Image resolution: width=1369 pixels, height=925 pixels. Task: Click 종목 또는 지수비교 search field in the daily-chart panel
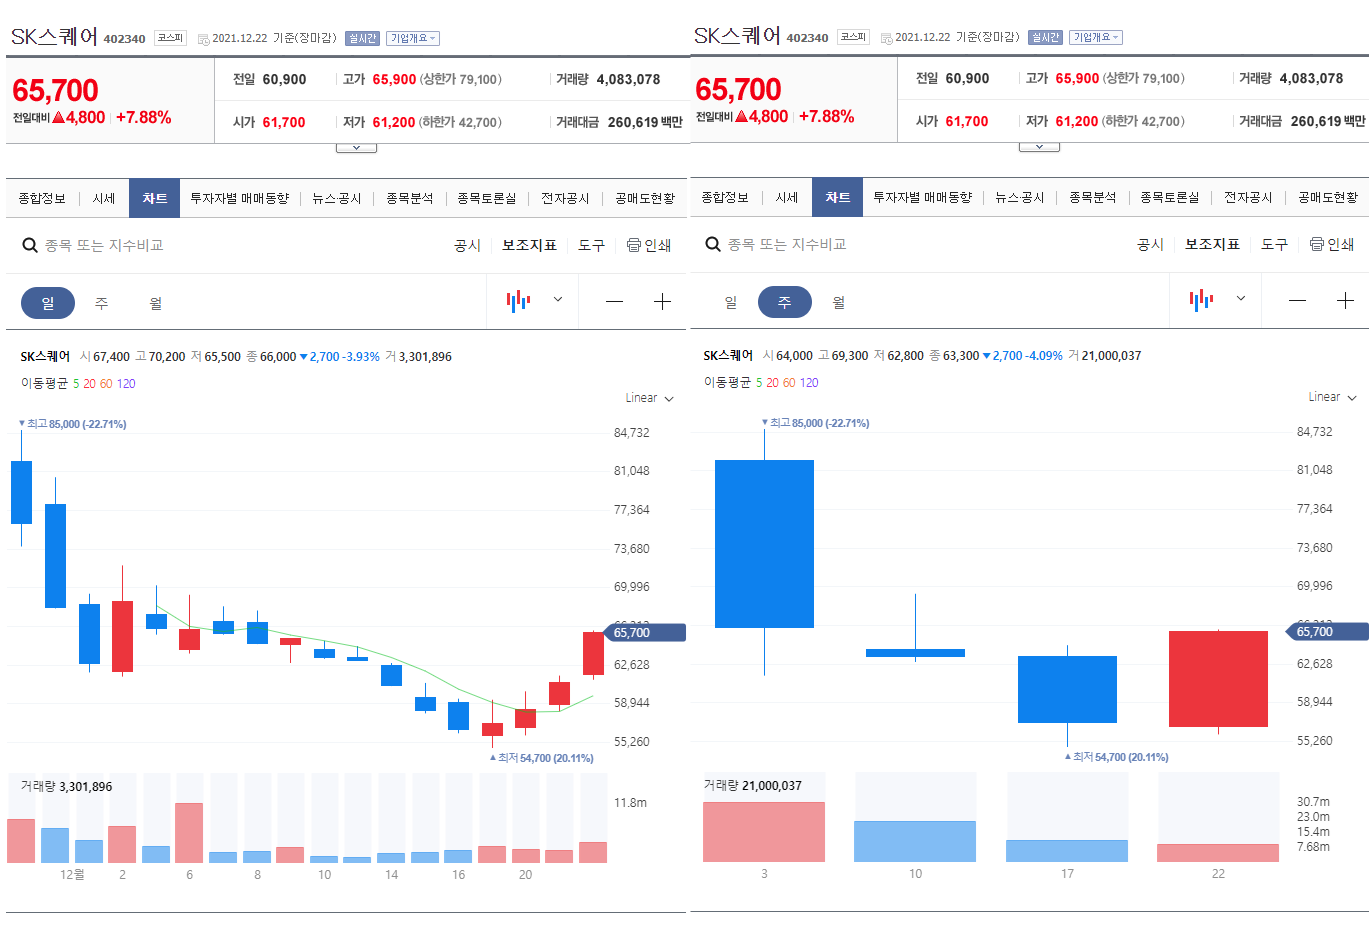click(104, 245)
